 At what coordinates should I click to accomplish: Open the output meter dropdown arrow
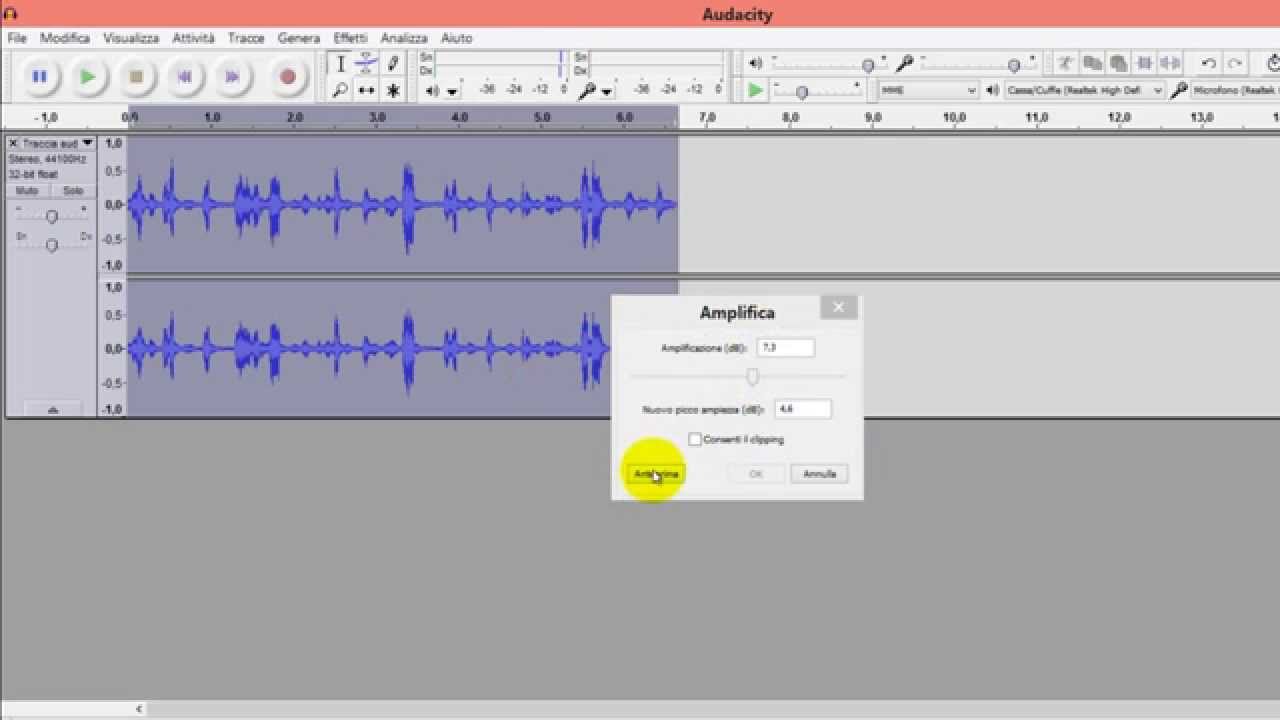[452, 92]
